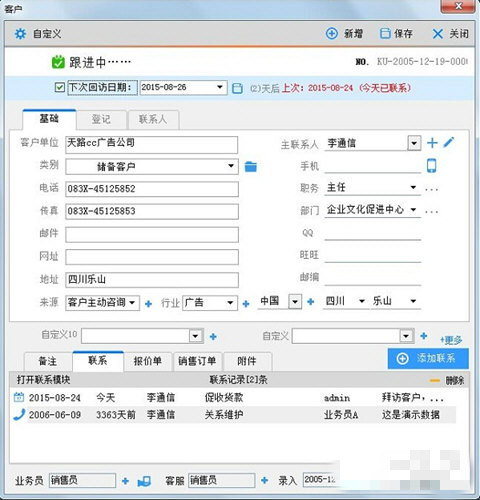Close the 客户 window with red X
This screenshot has width=480, height=500.
pos(459,6)
